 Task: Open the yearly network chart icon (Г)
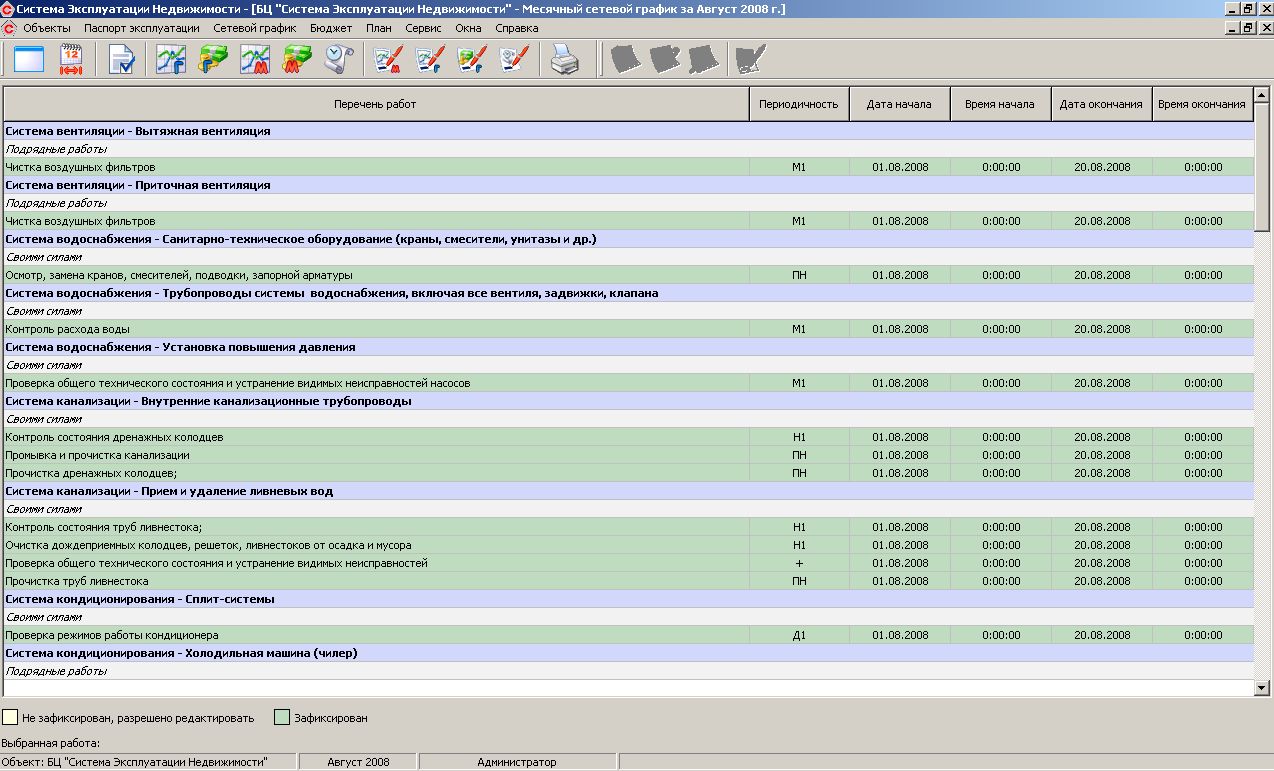tap(172, 60)
